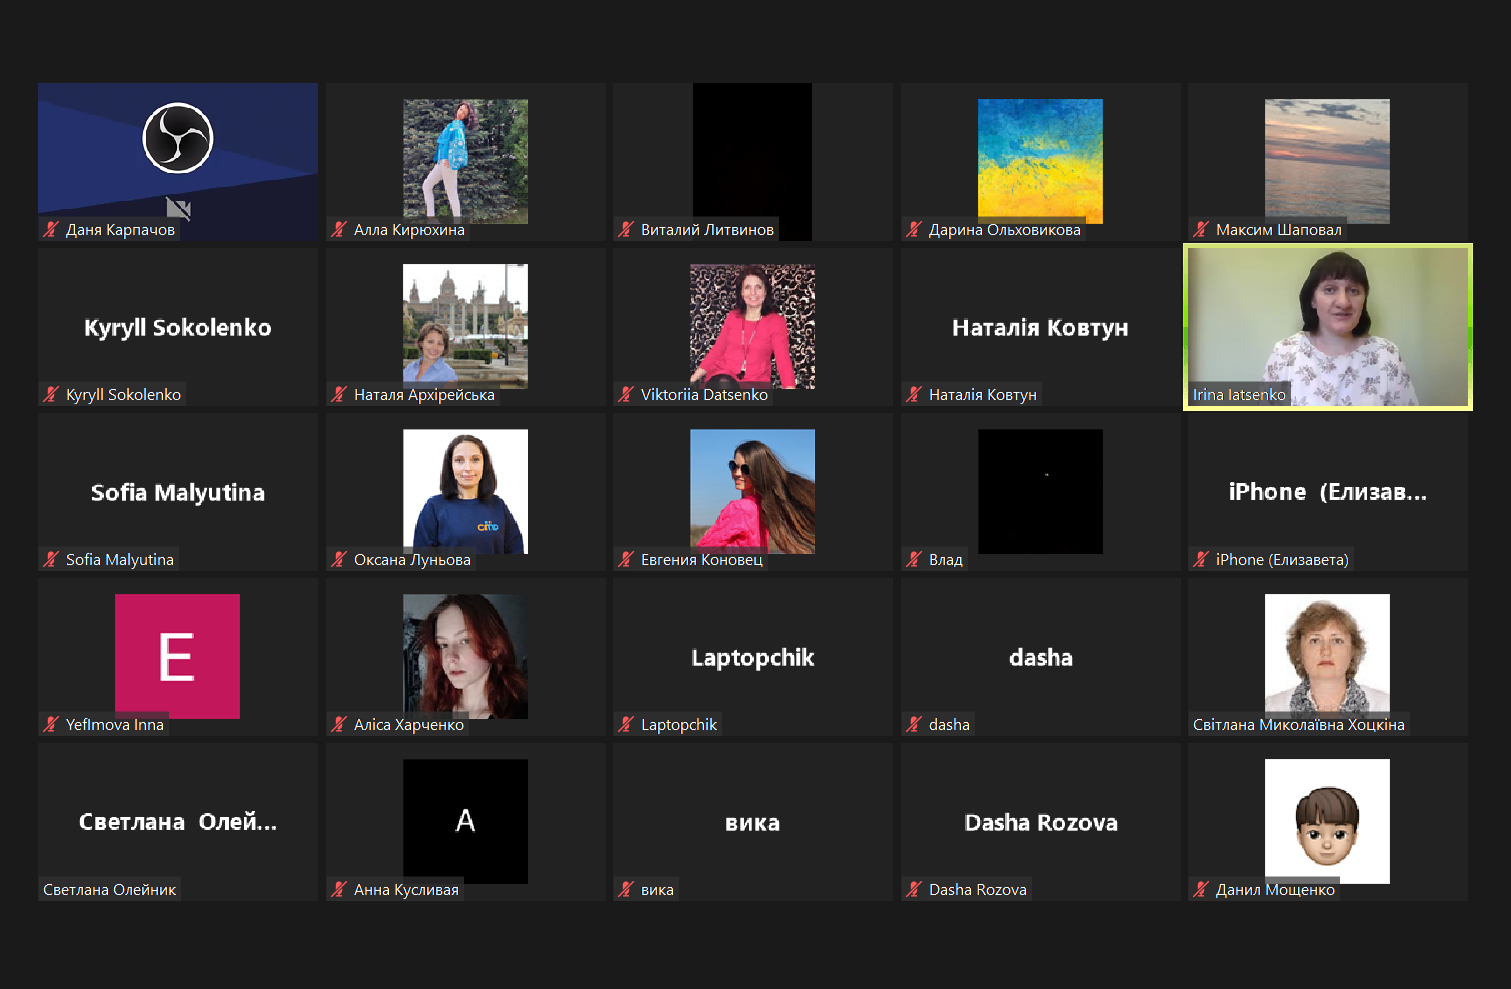Click the muted mic icon beside Дарина Ольховикова
This screenshot has width=1511, height=989.
[x=914, y=229]
